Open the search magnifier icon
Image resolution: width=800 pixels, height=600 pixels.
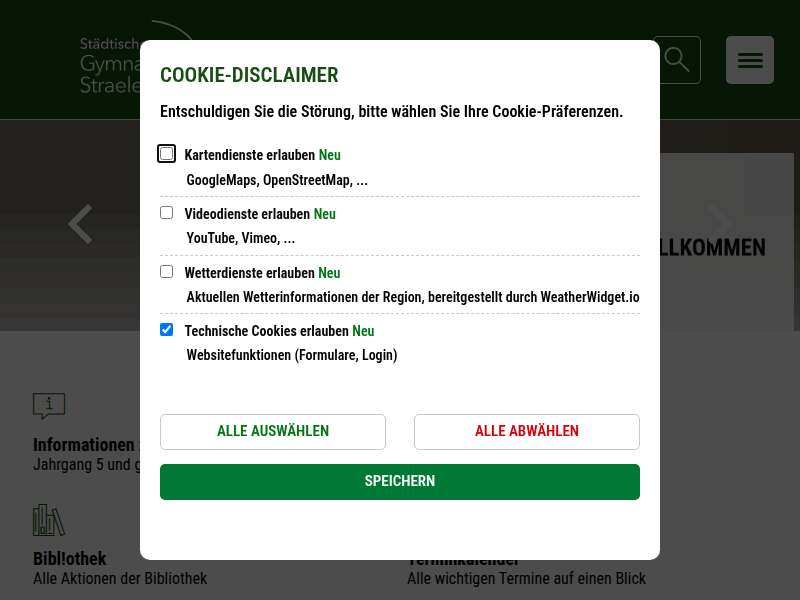tap(677, 60)
